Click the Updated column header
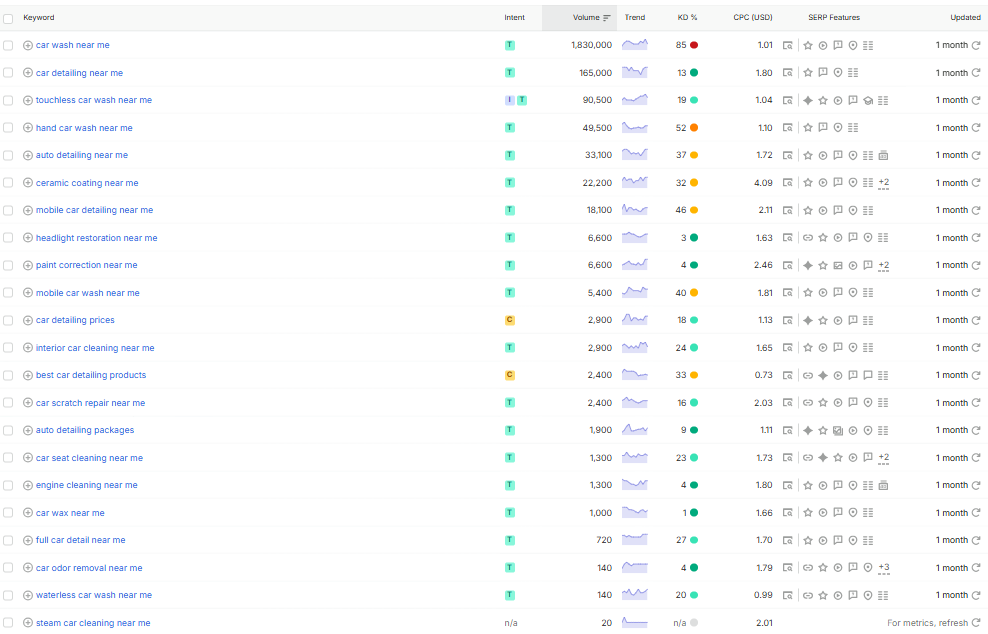The image size is (988, 634). (965, 18)
